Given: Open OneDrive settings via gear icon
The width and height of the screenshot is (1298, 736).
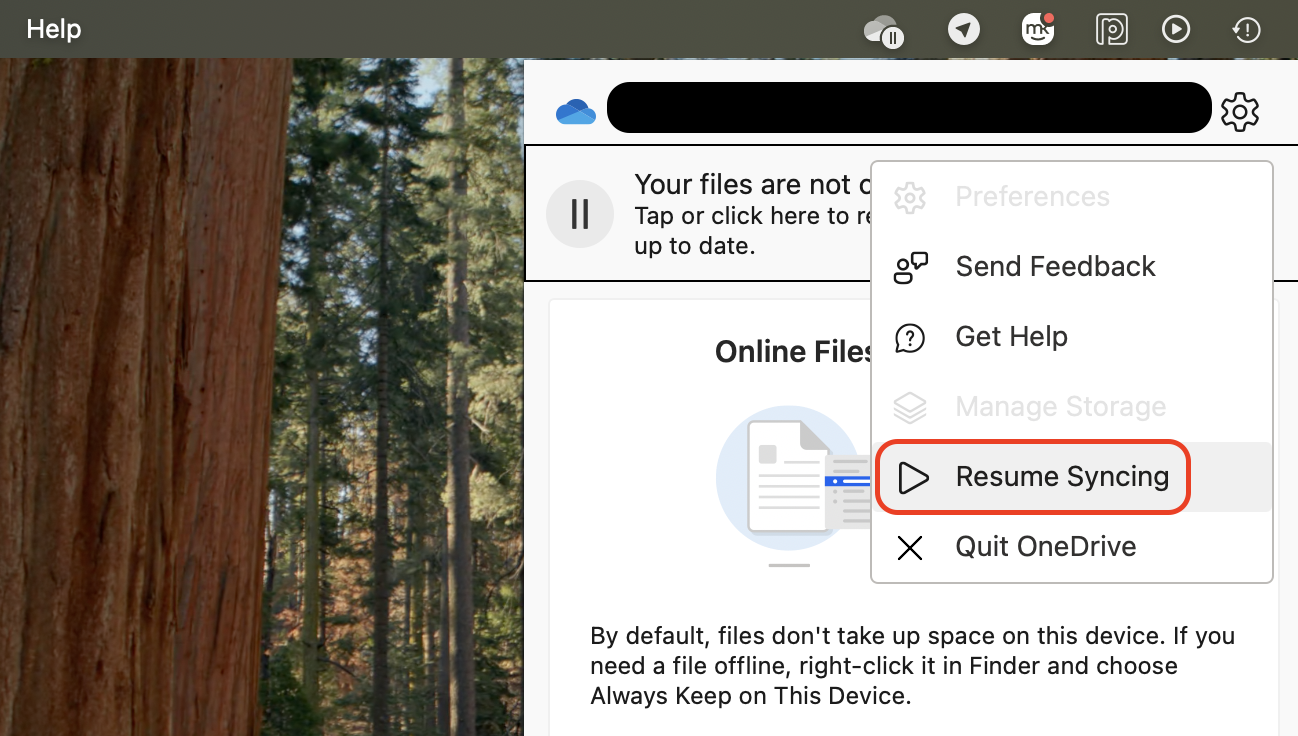Looking at the screenshot, I should coord(1240,112).
